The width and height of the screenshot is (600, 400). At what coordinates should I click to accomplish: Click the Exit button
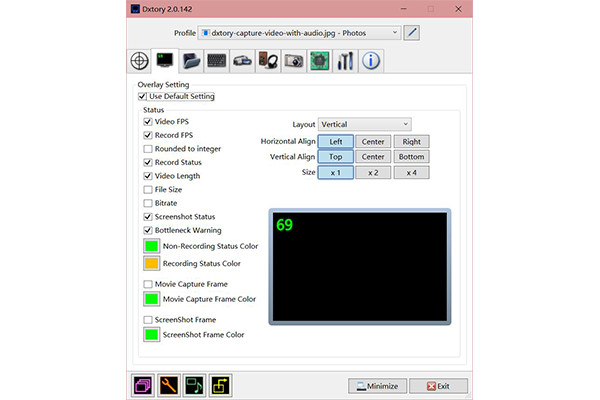[439, 386]
